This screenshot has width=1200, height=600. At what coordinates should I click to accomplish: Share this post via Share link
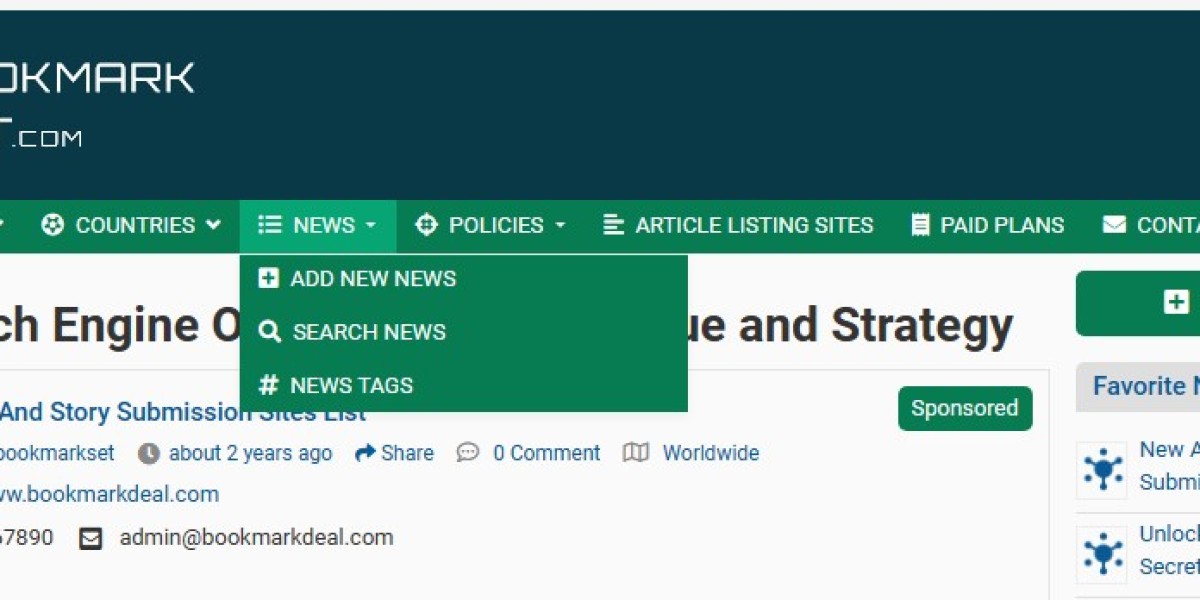(394, 453)
